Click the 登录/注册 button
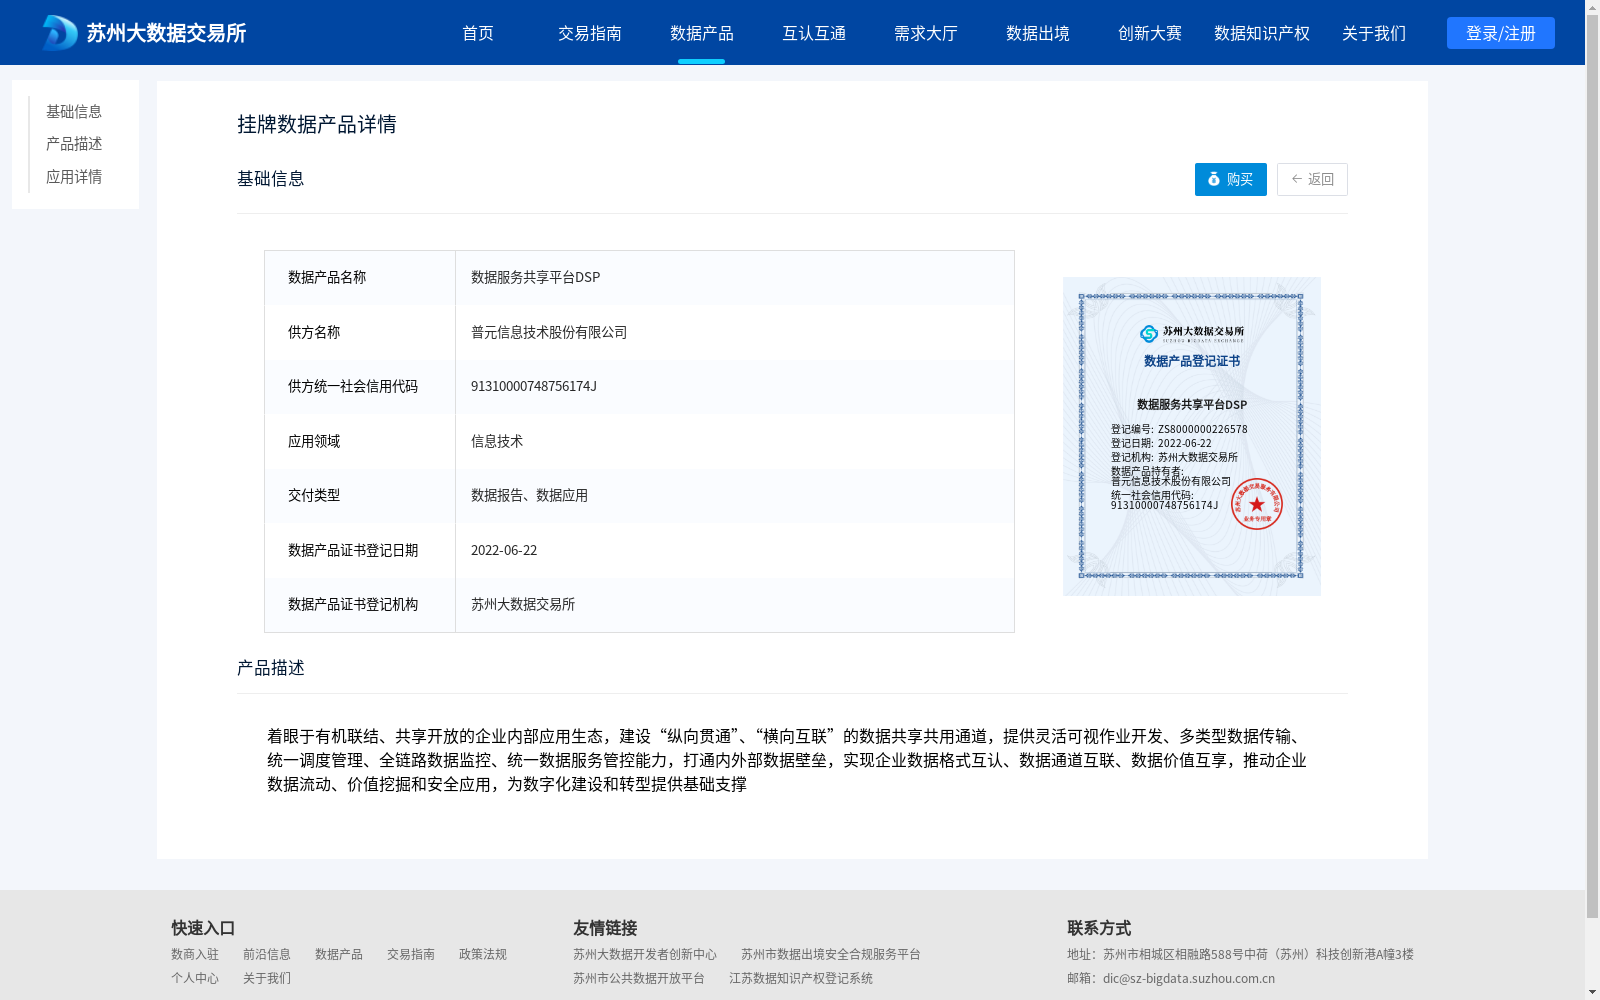The width and height of the screenshot is (1600, 1000). pyautogui.click(x=1501, y=33)
